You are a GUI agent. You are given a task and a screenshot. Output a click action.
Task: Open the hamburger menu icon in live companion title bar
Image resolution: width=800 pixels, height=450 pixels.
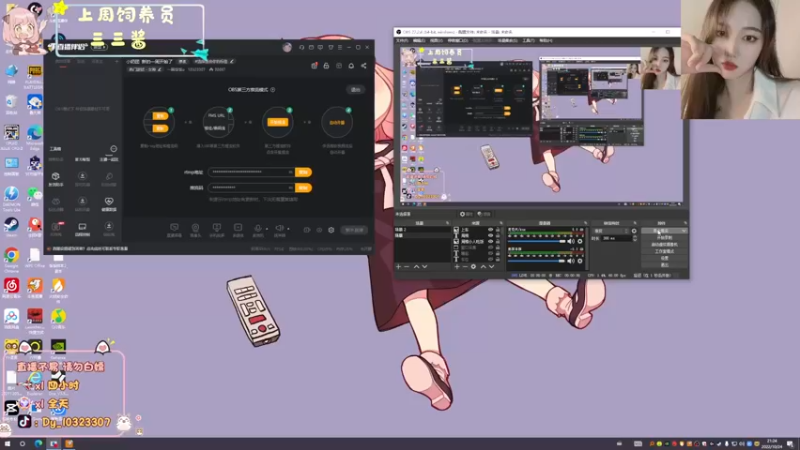point(340,47)
